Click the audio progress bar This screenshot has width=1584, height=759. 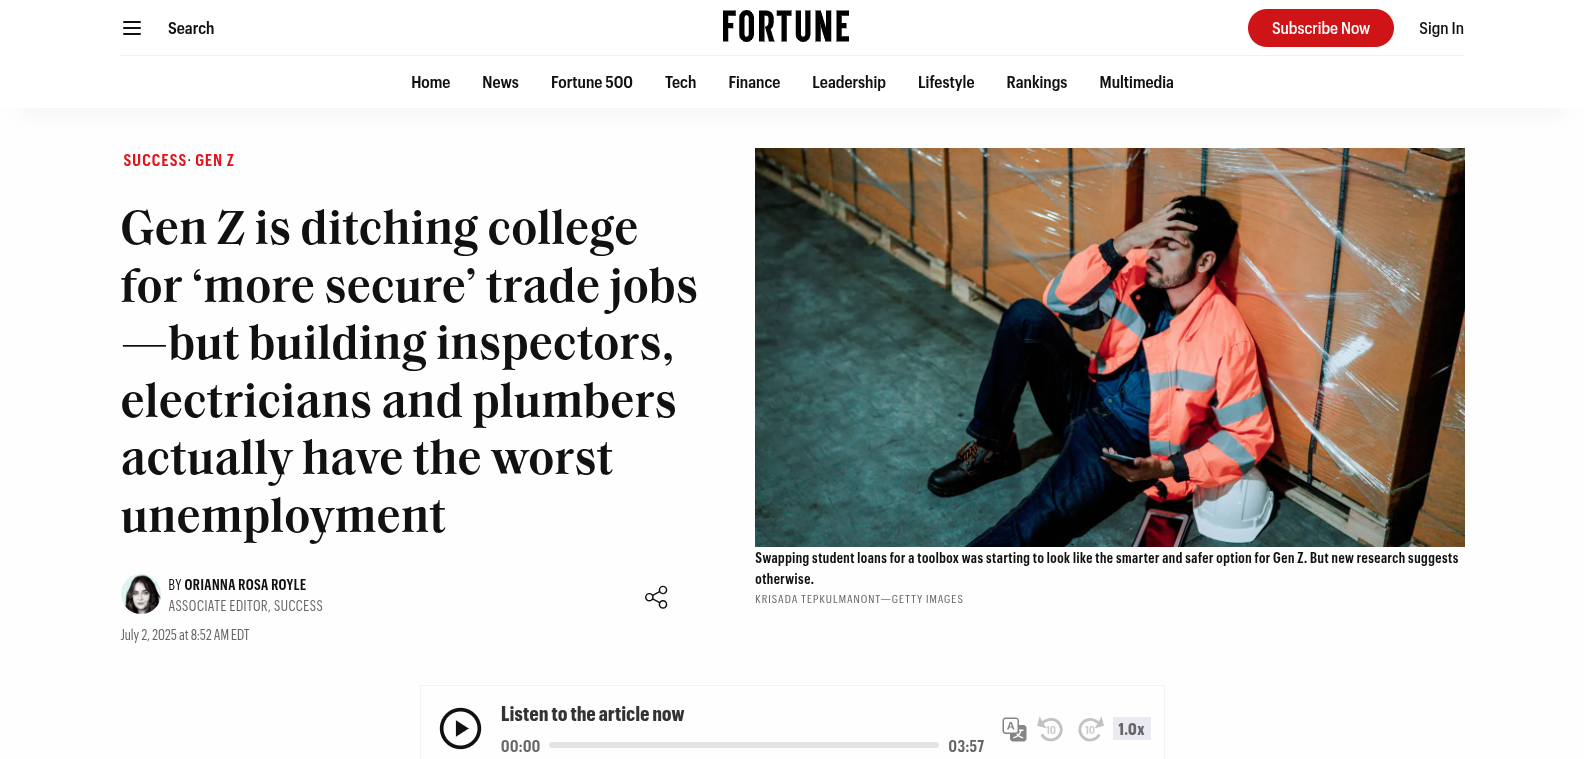click(x=743, y=745)
